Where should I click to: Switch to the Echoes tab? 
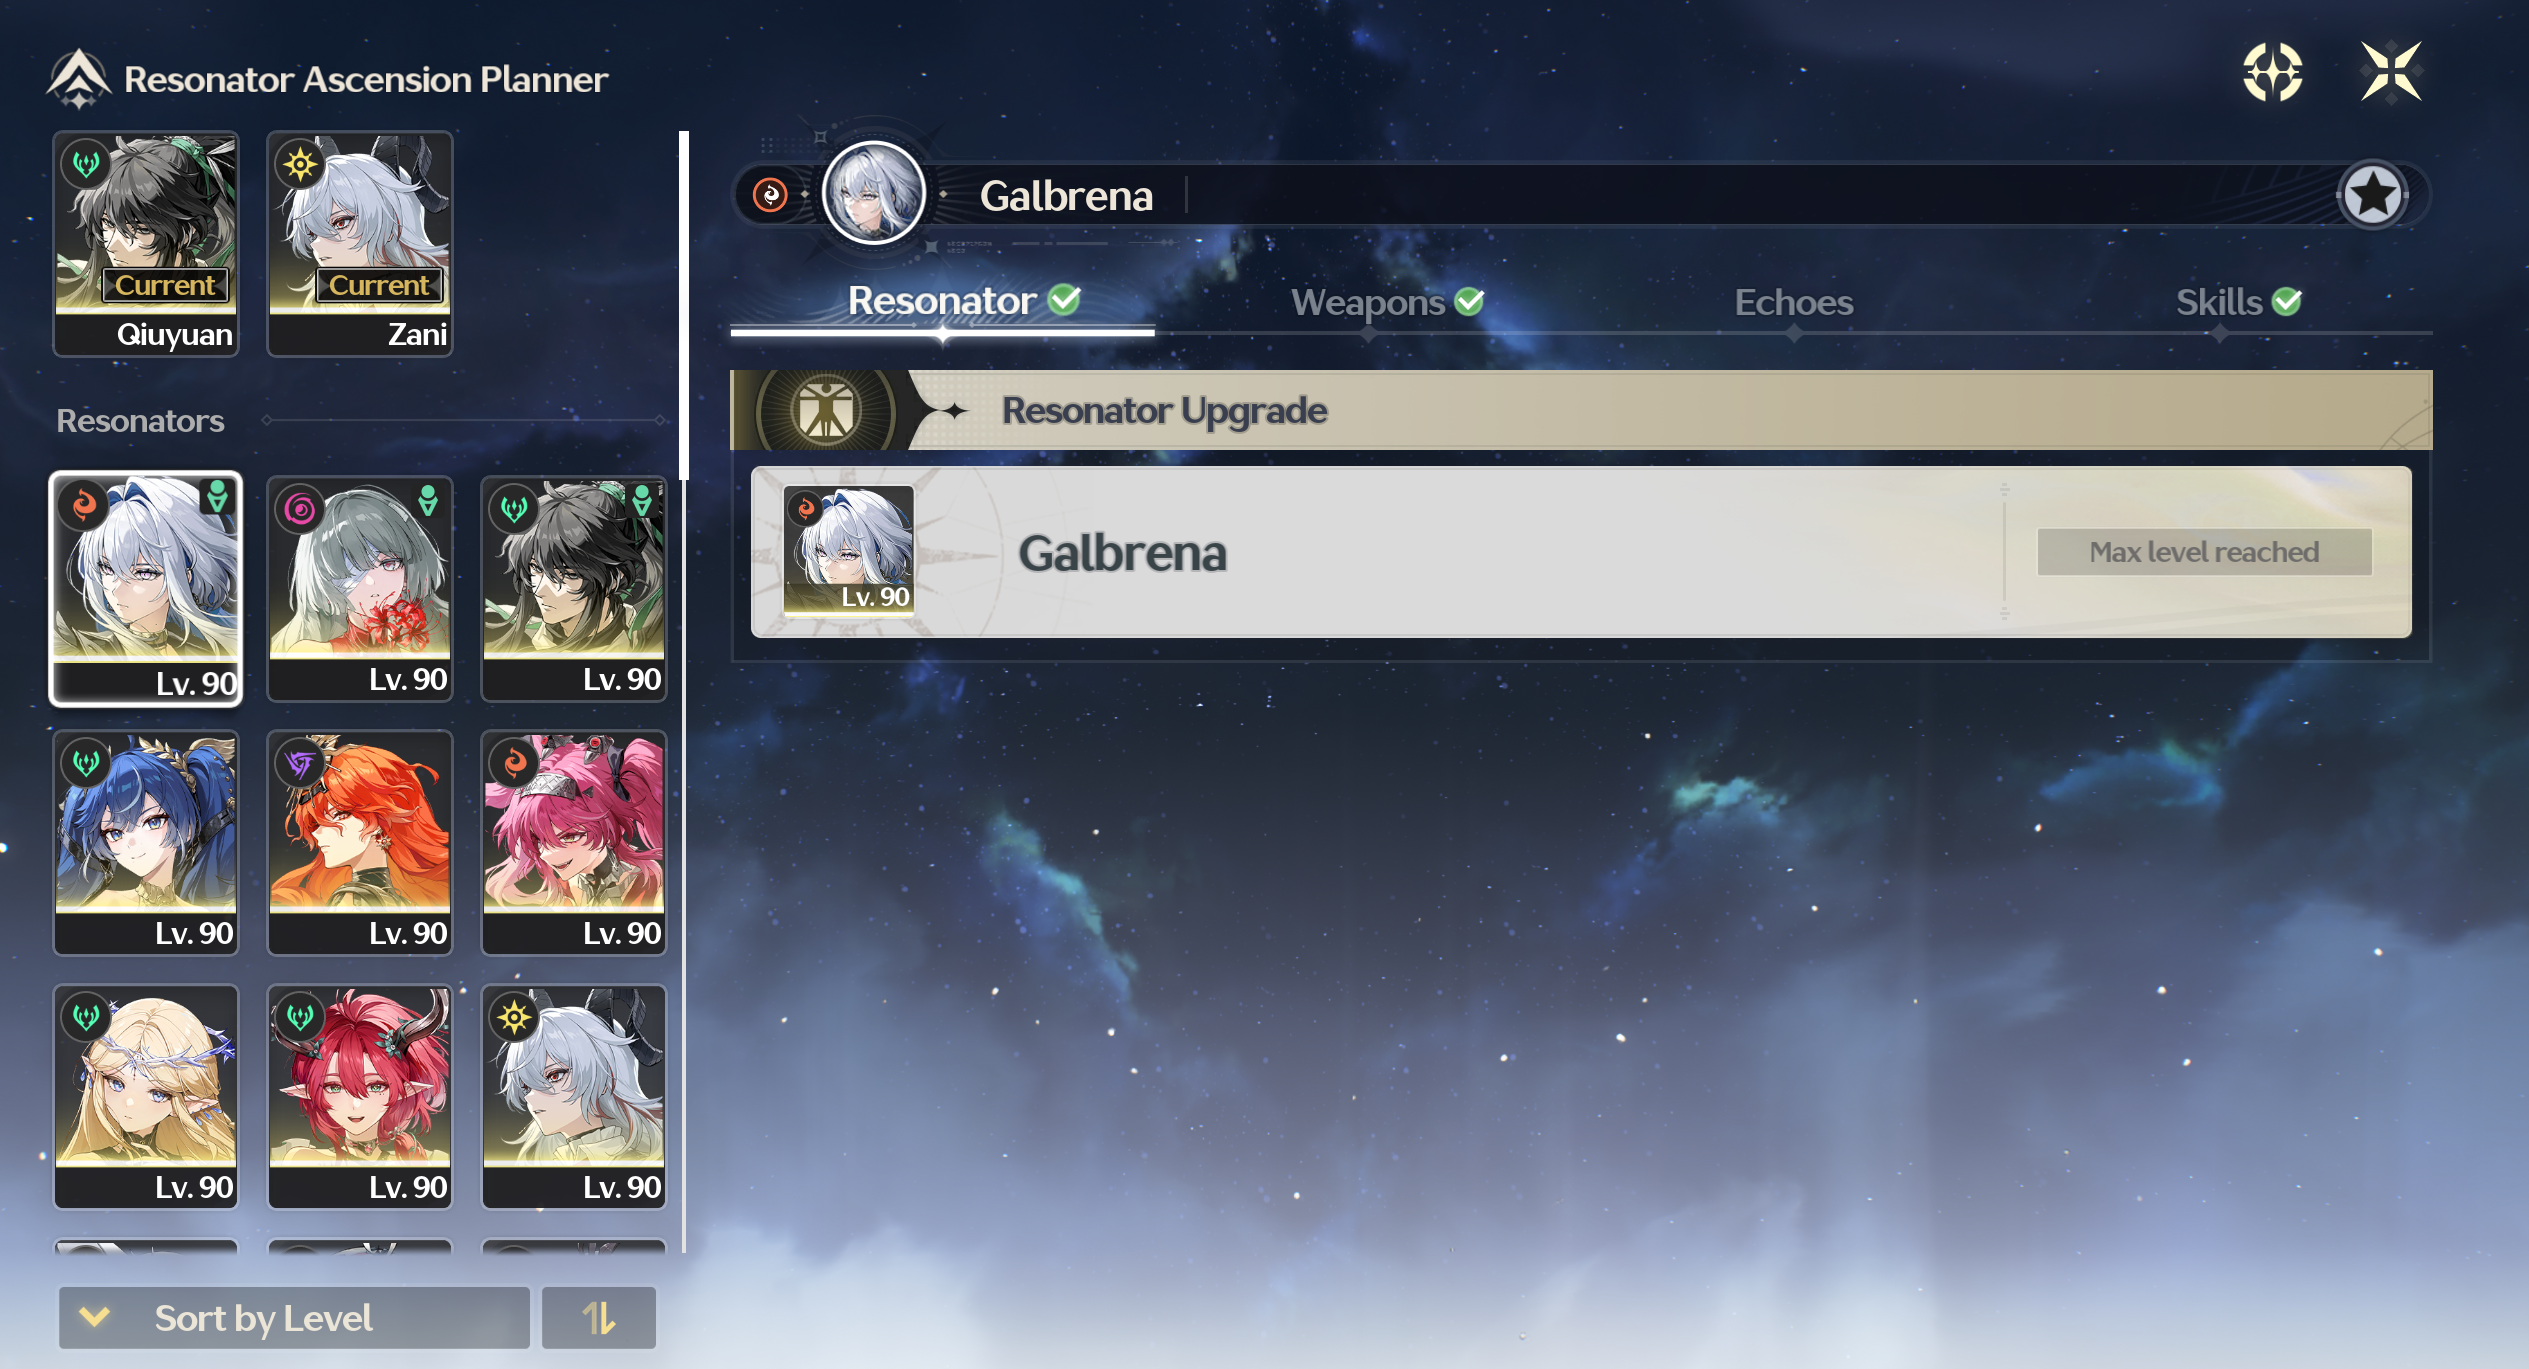click(1793, 302)
